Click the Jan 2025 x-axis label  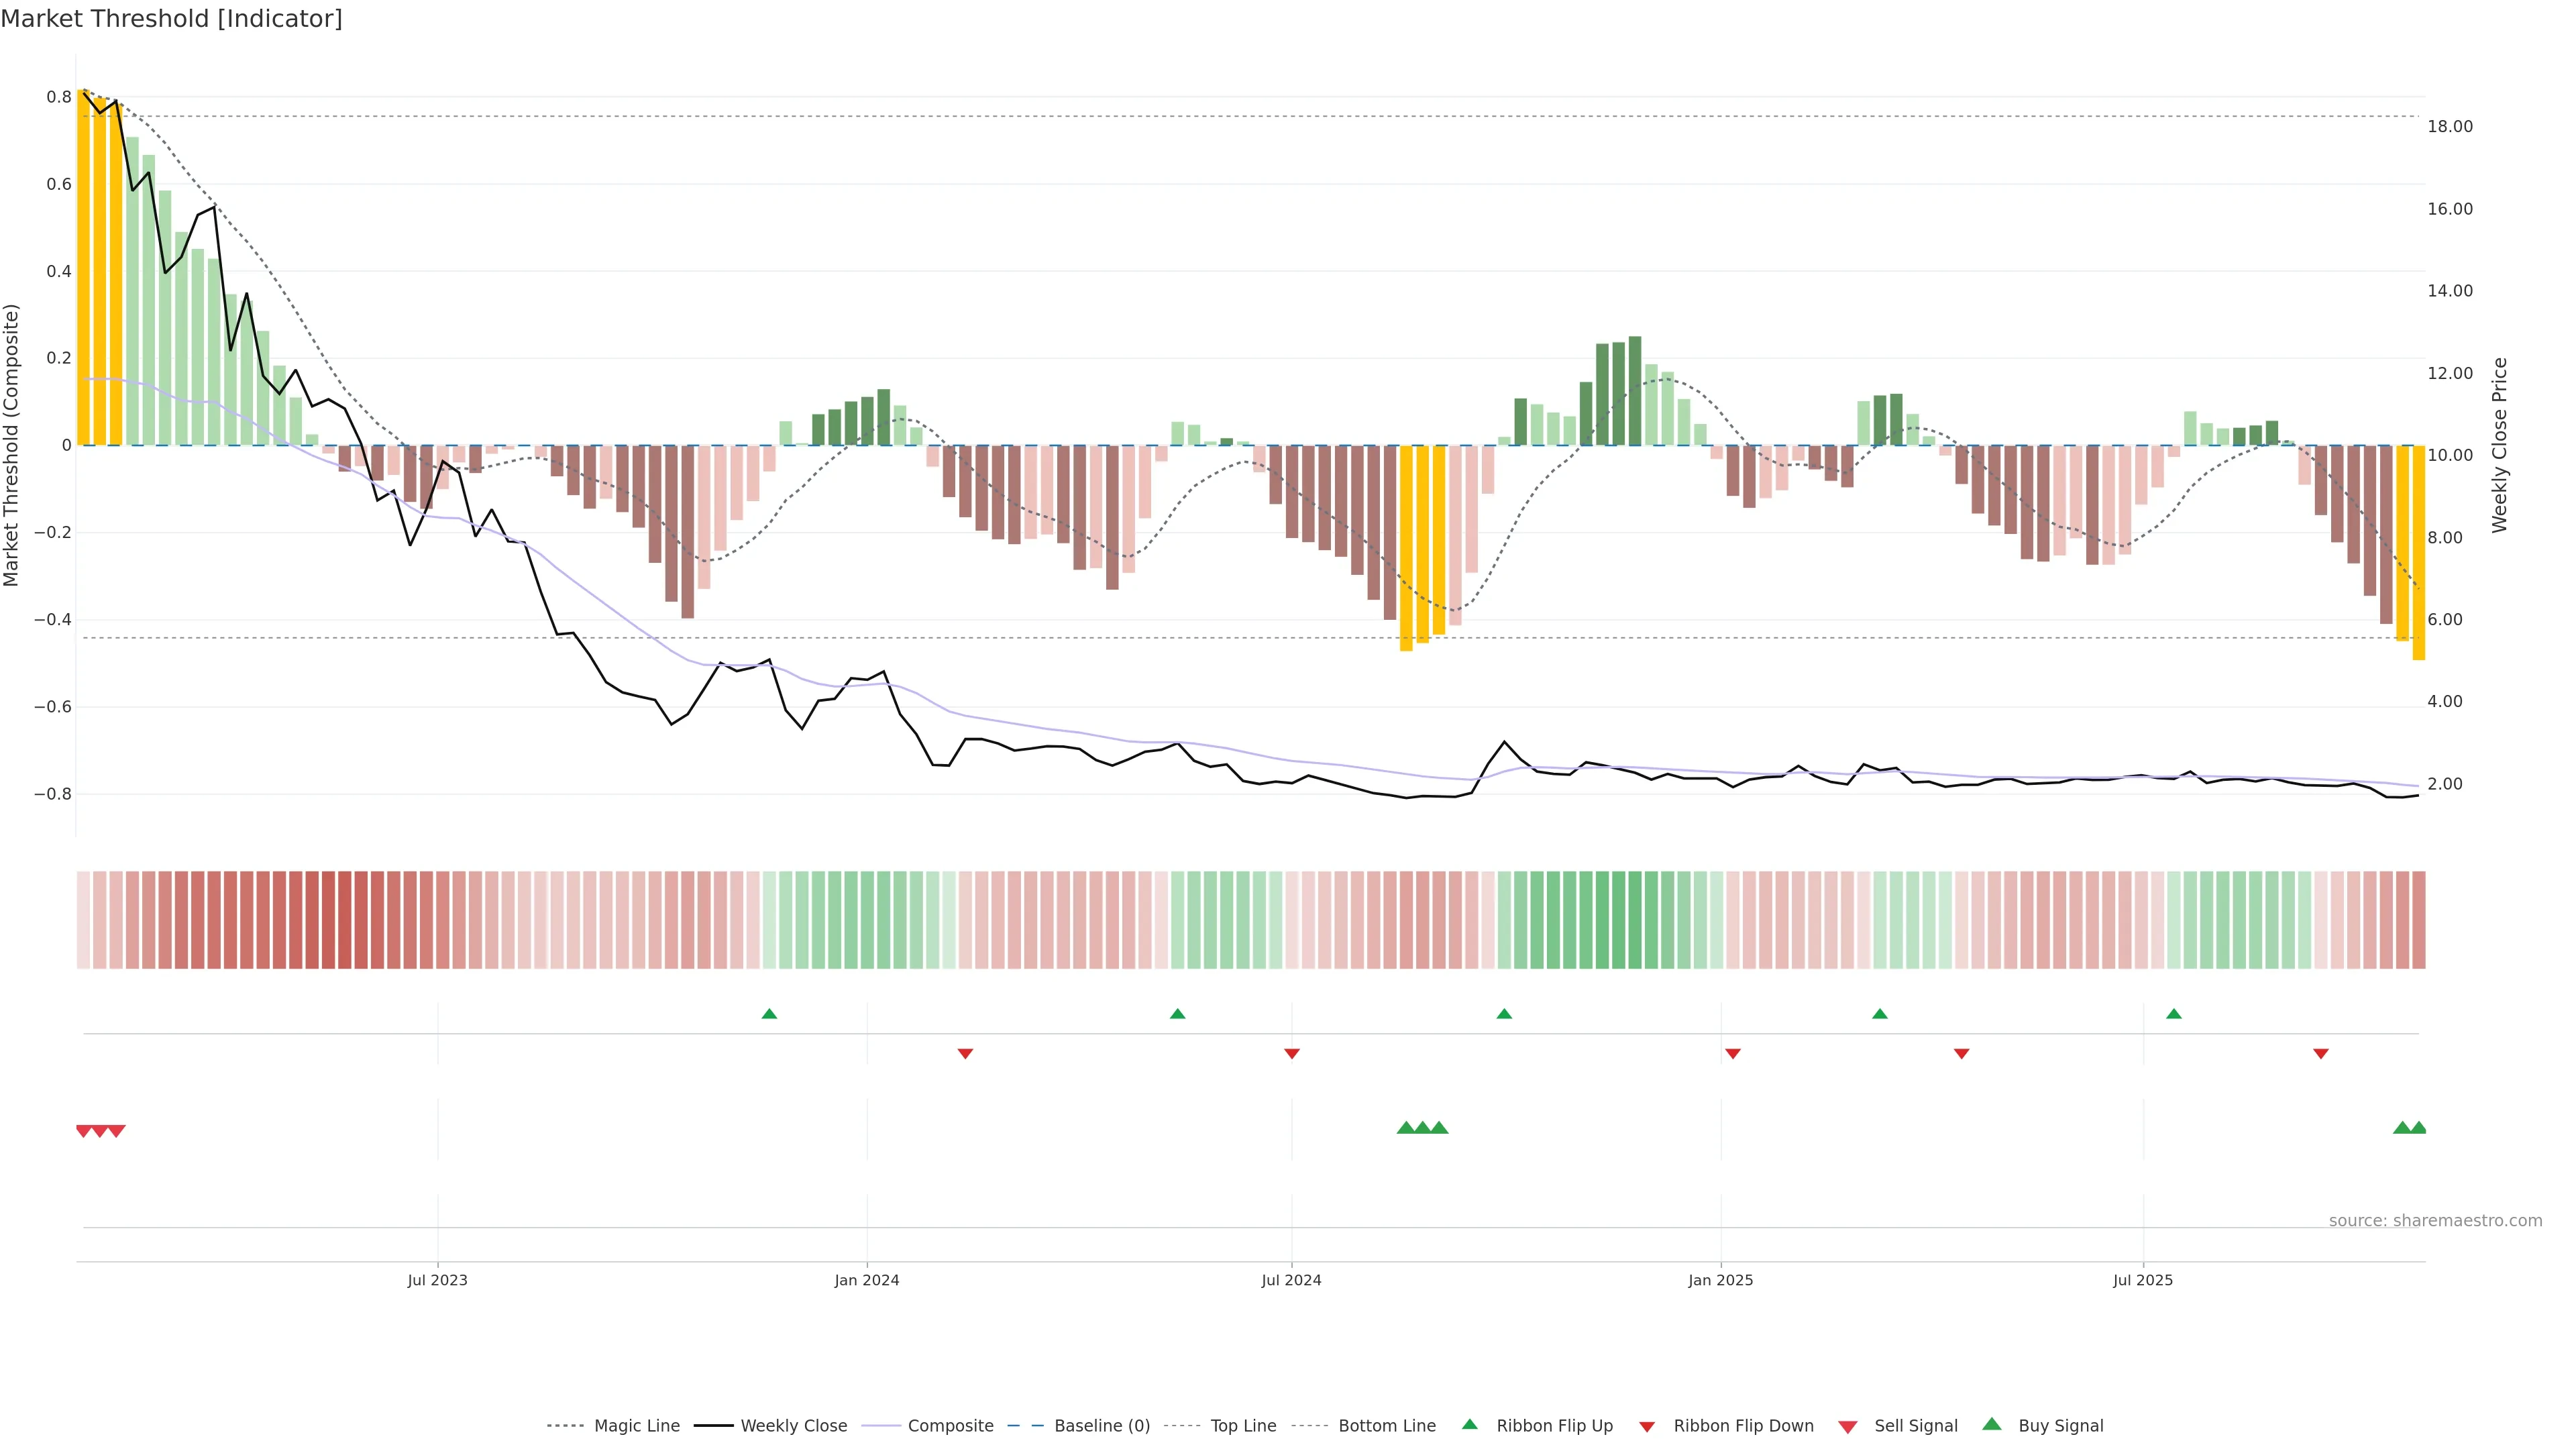pyautogui.click(x=1720, y=1280)
